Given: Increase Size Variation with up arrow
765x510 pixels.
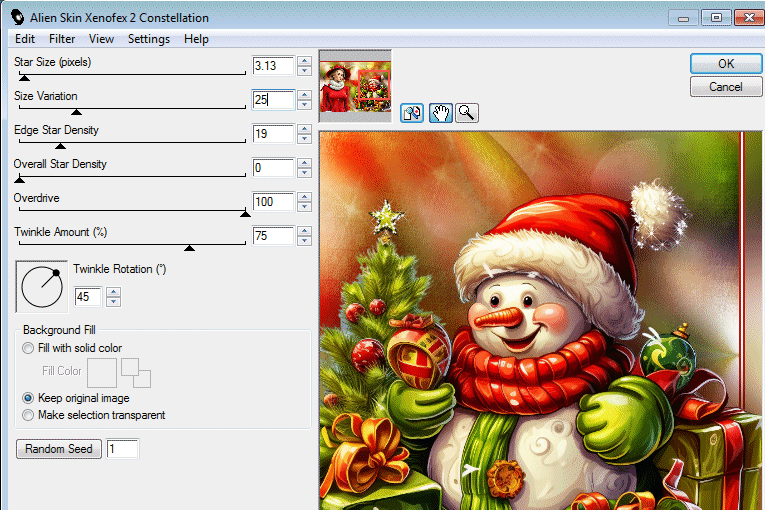Looking at the screenshot, I should tap(304, 95).
